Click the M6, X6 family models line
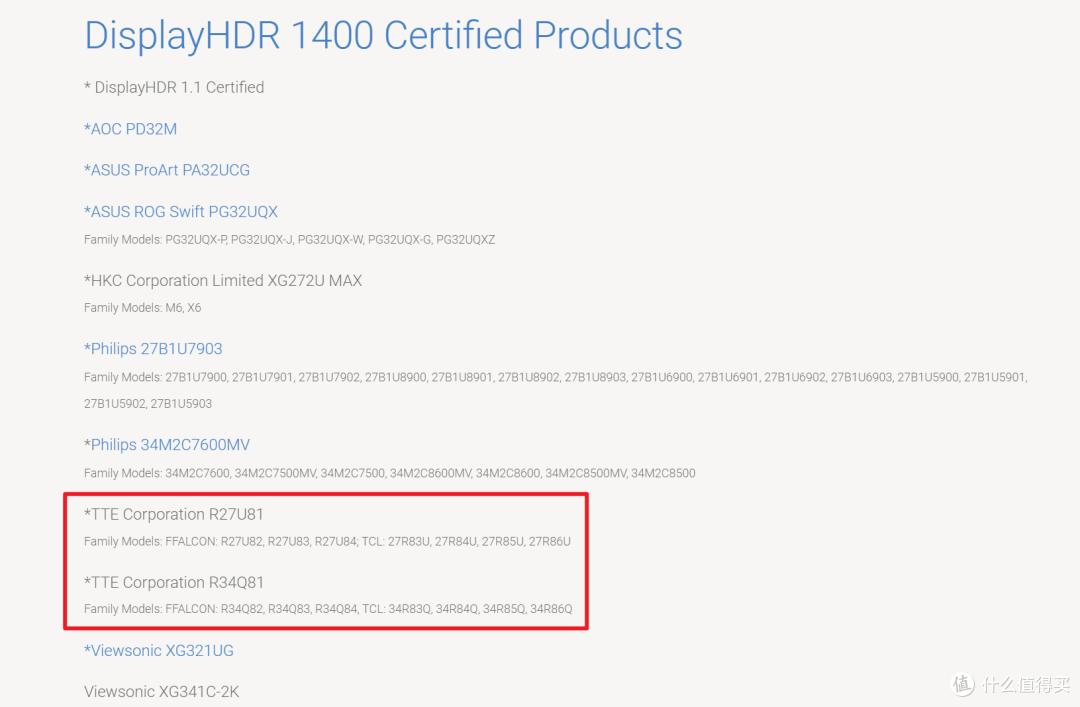Screen dimensions: 1080x707 coord(142,308)
